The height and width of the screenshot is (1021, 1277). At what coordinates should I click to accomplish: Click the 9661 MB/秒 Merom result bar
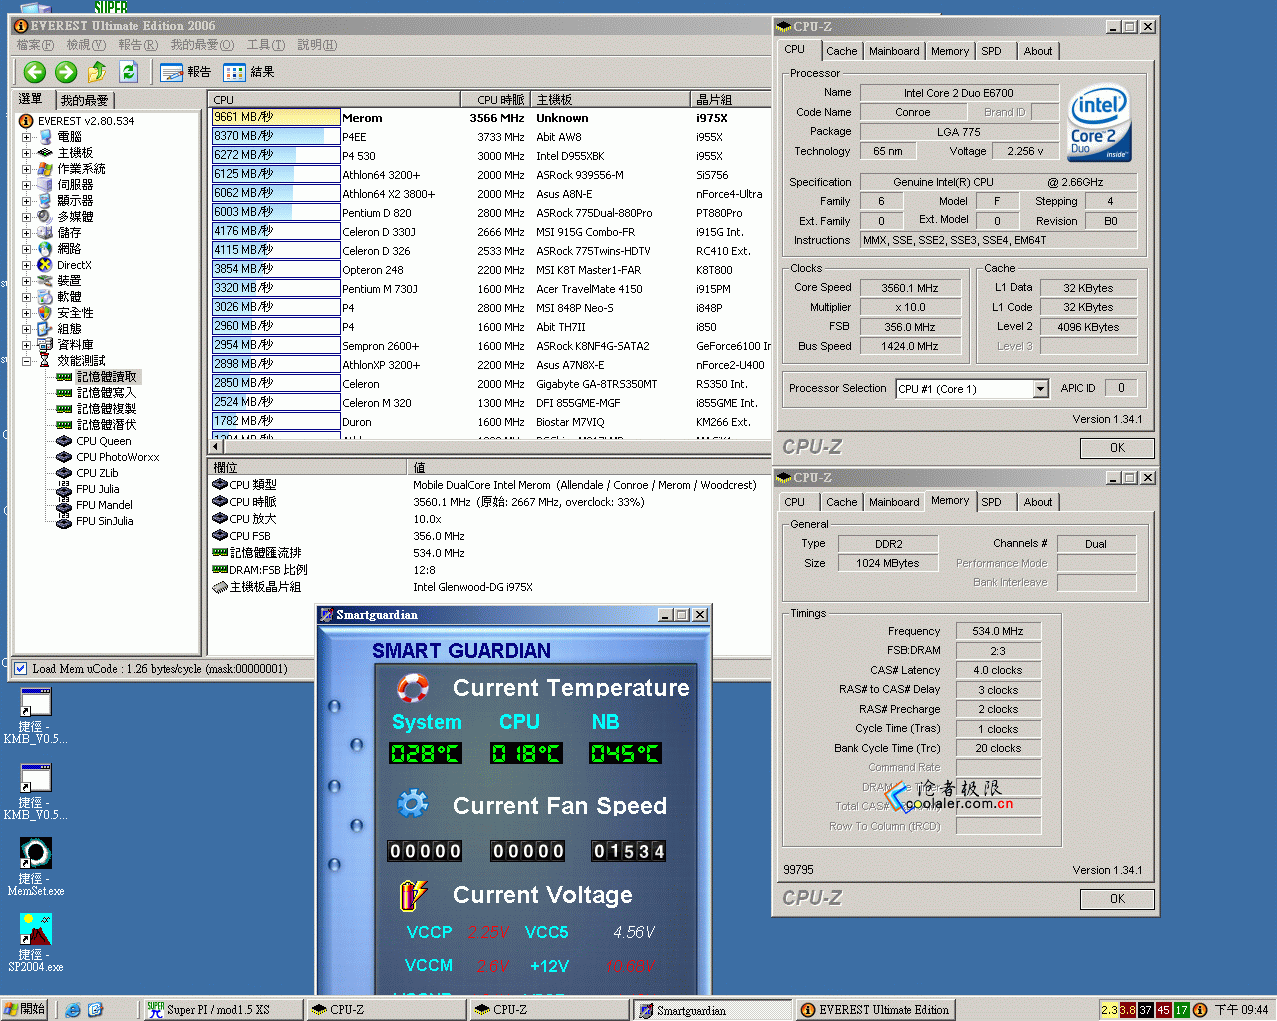point(276,117)
